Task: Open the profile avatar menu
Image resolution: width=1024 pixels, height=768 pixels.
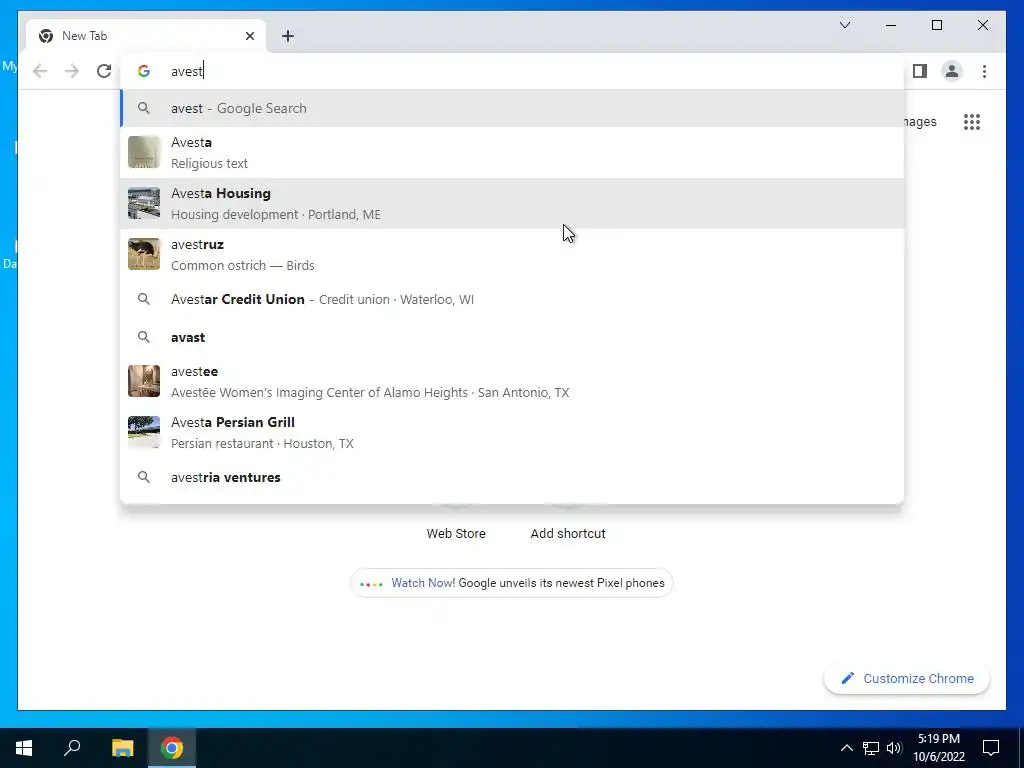Action: (952, 71)
